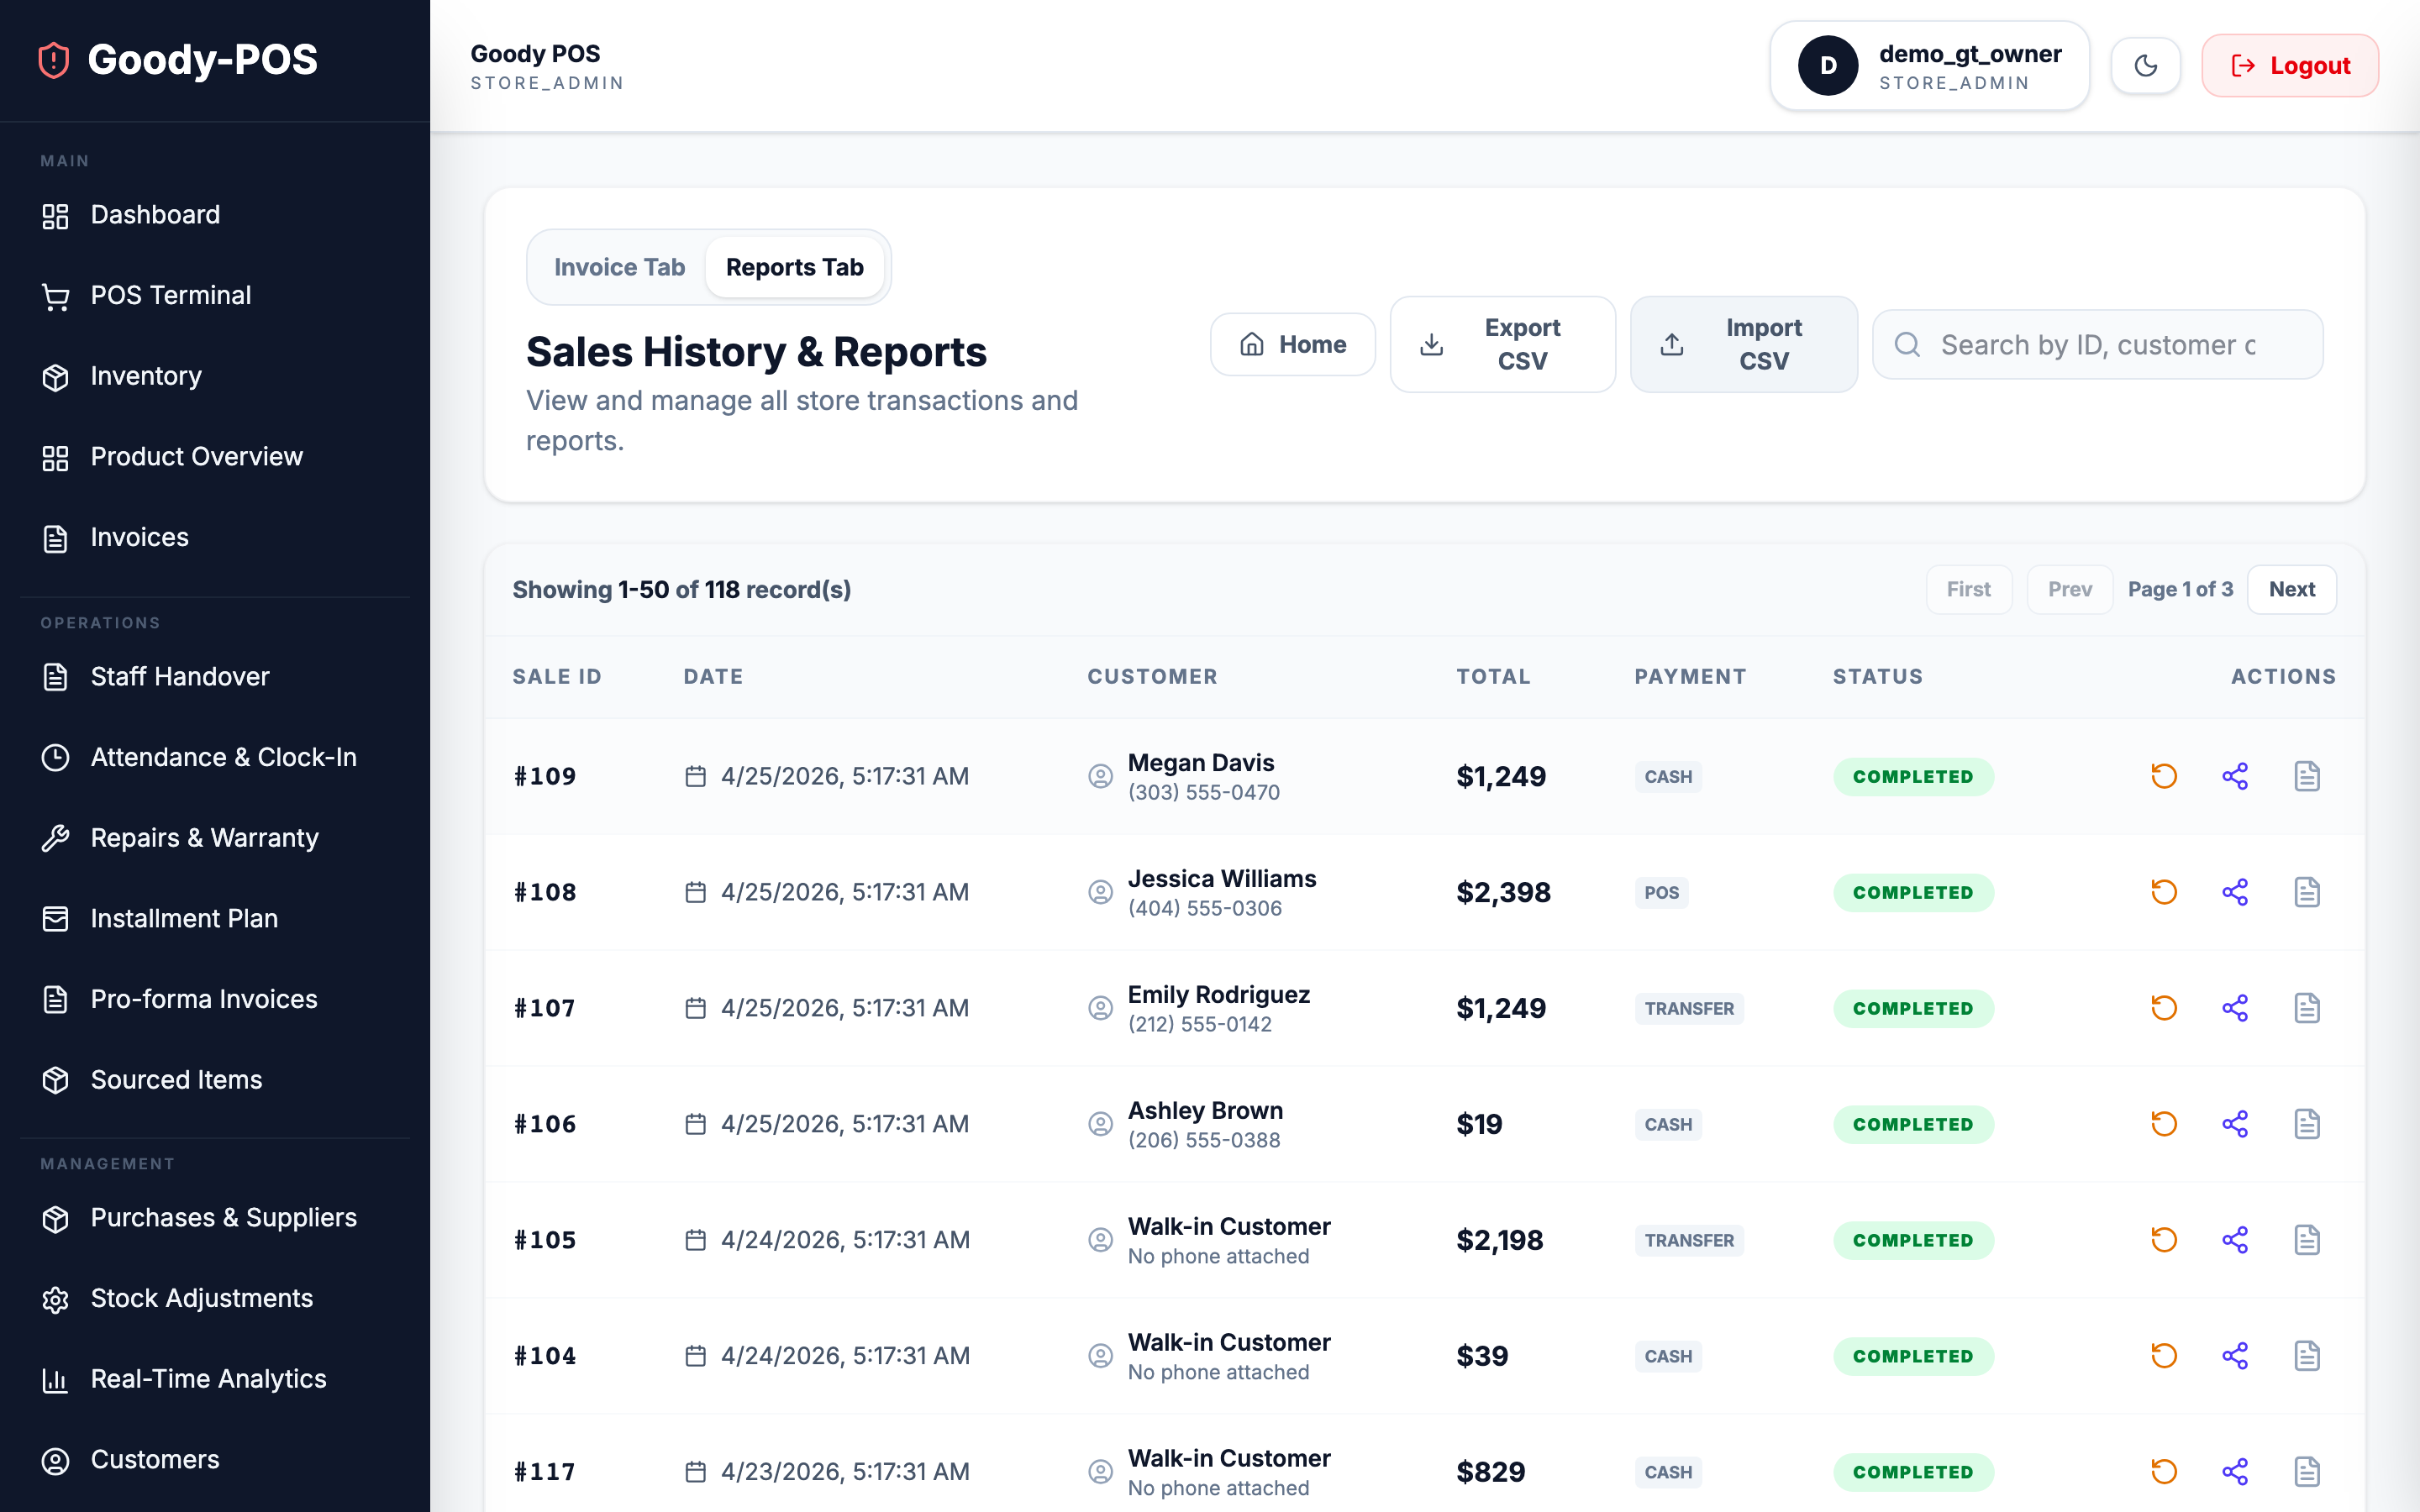This screenshot has height=1512, width=2420.
Task: Toggle the COMPLETED status badge on sale #106
Action: (1913, 1124)
